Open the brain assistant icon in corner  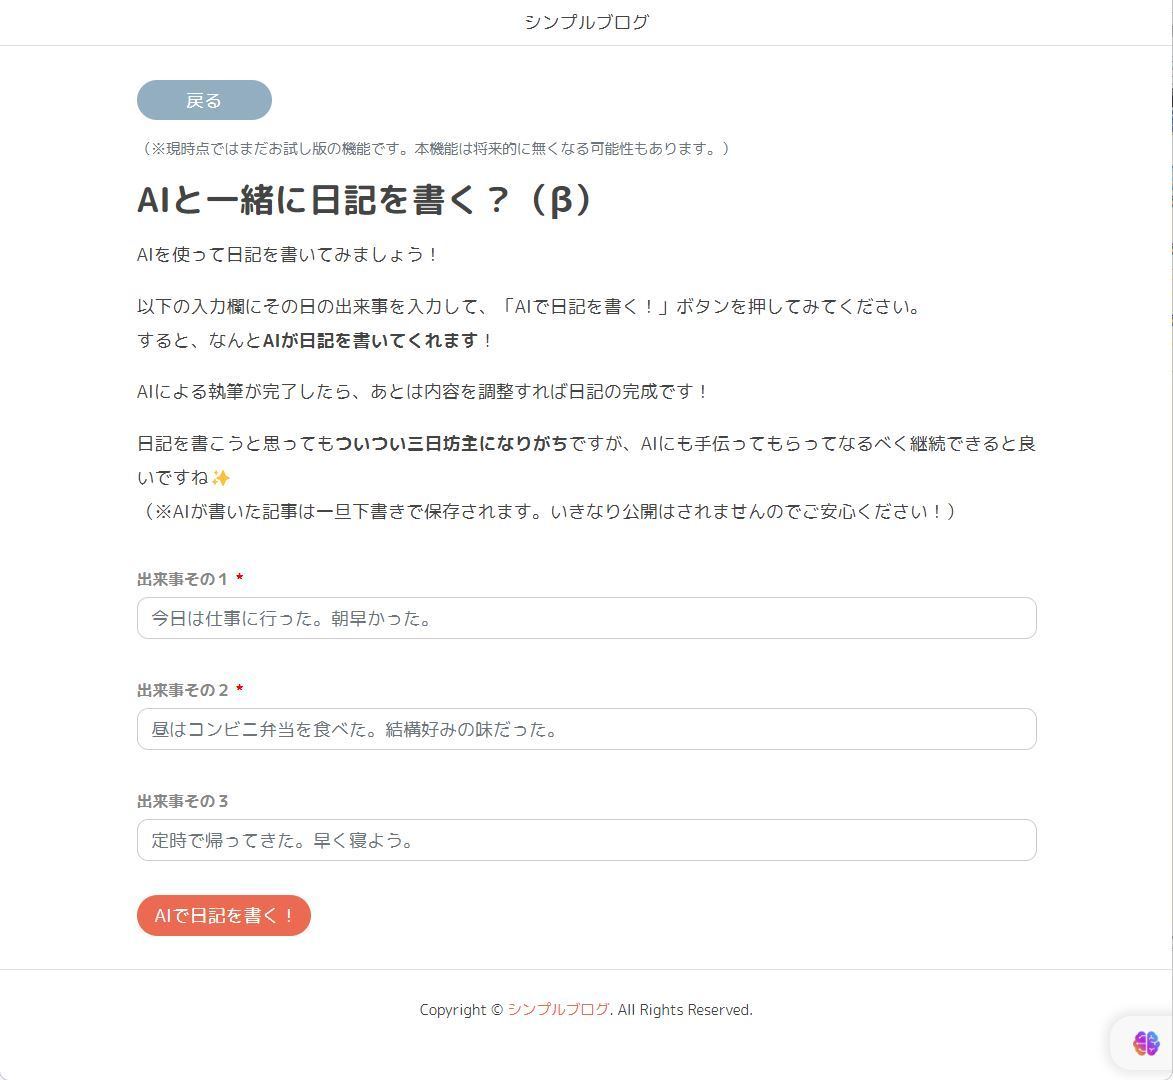click(1145, 1043)
